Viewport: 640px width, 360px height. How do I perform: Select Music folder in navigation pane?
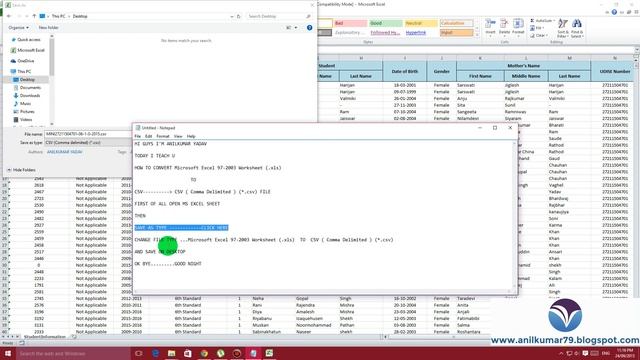tap(22, 104)
